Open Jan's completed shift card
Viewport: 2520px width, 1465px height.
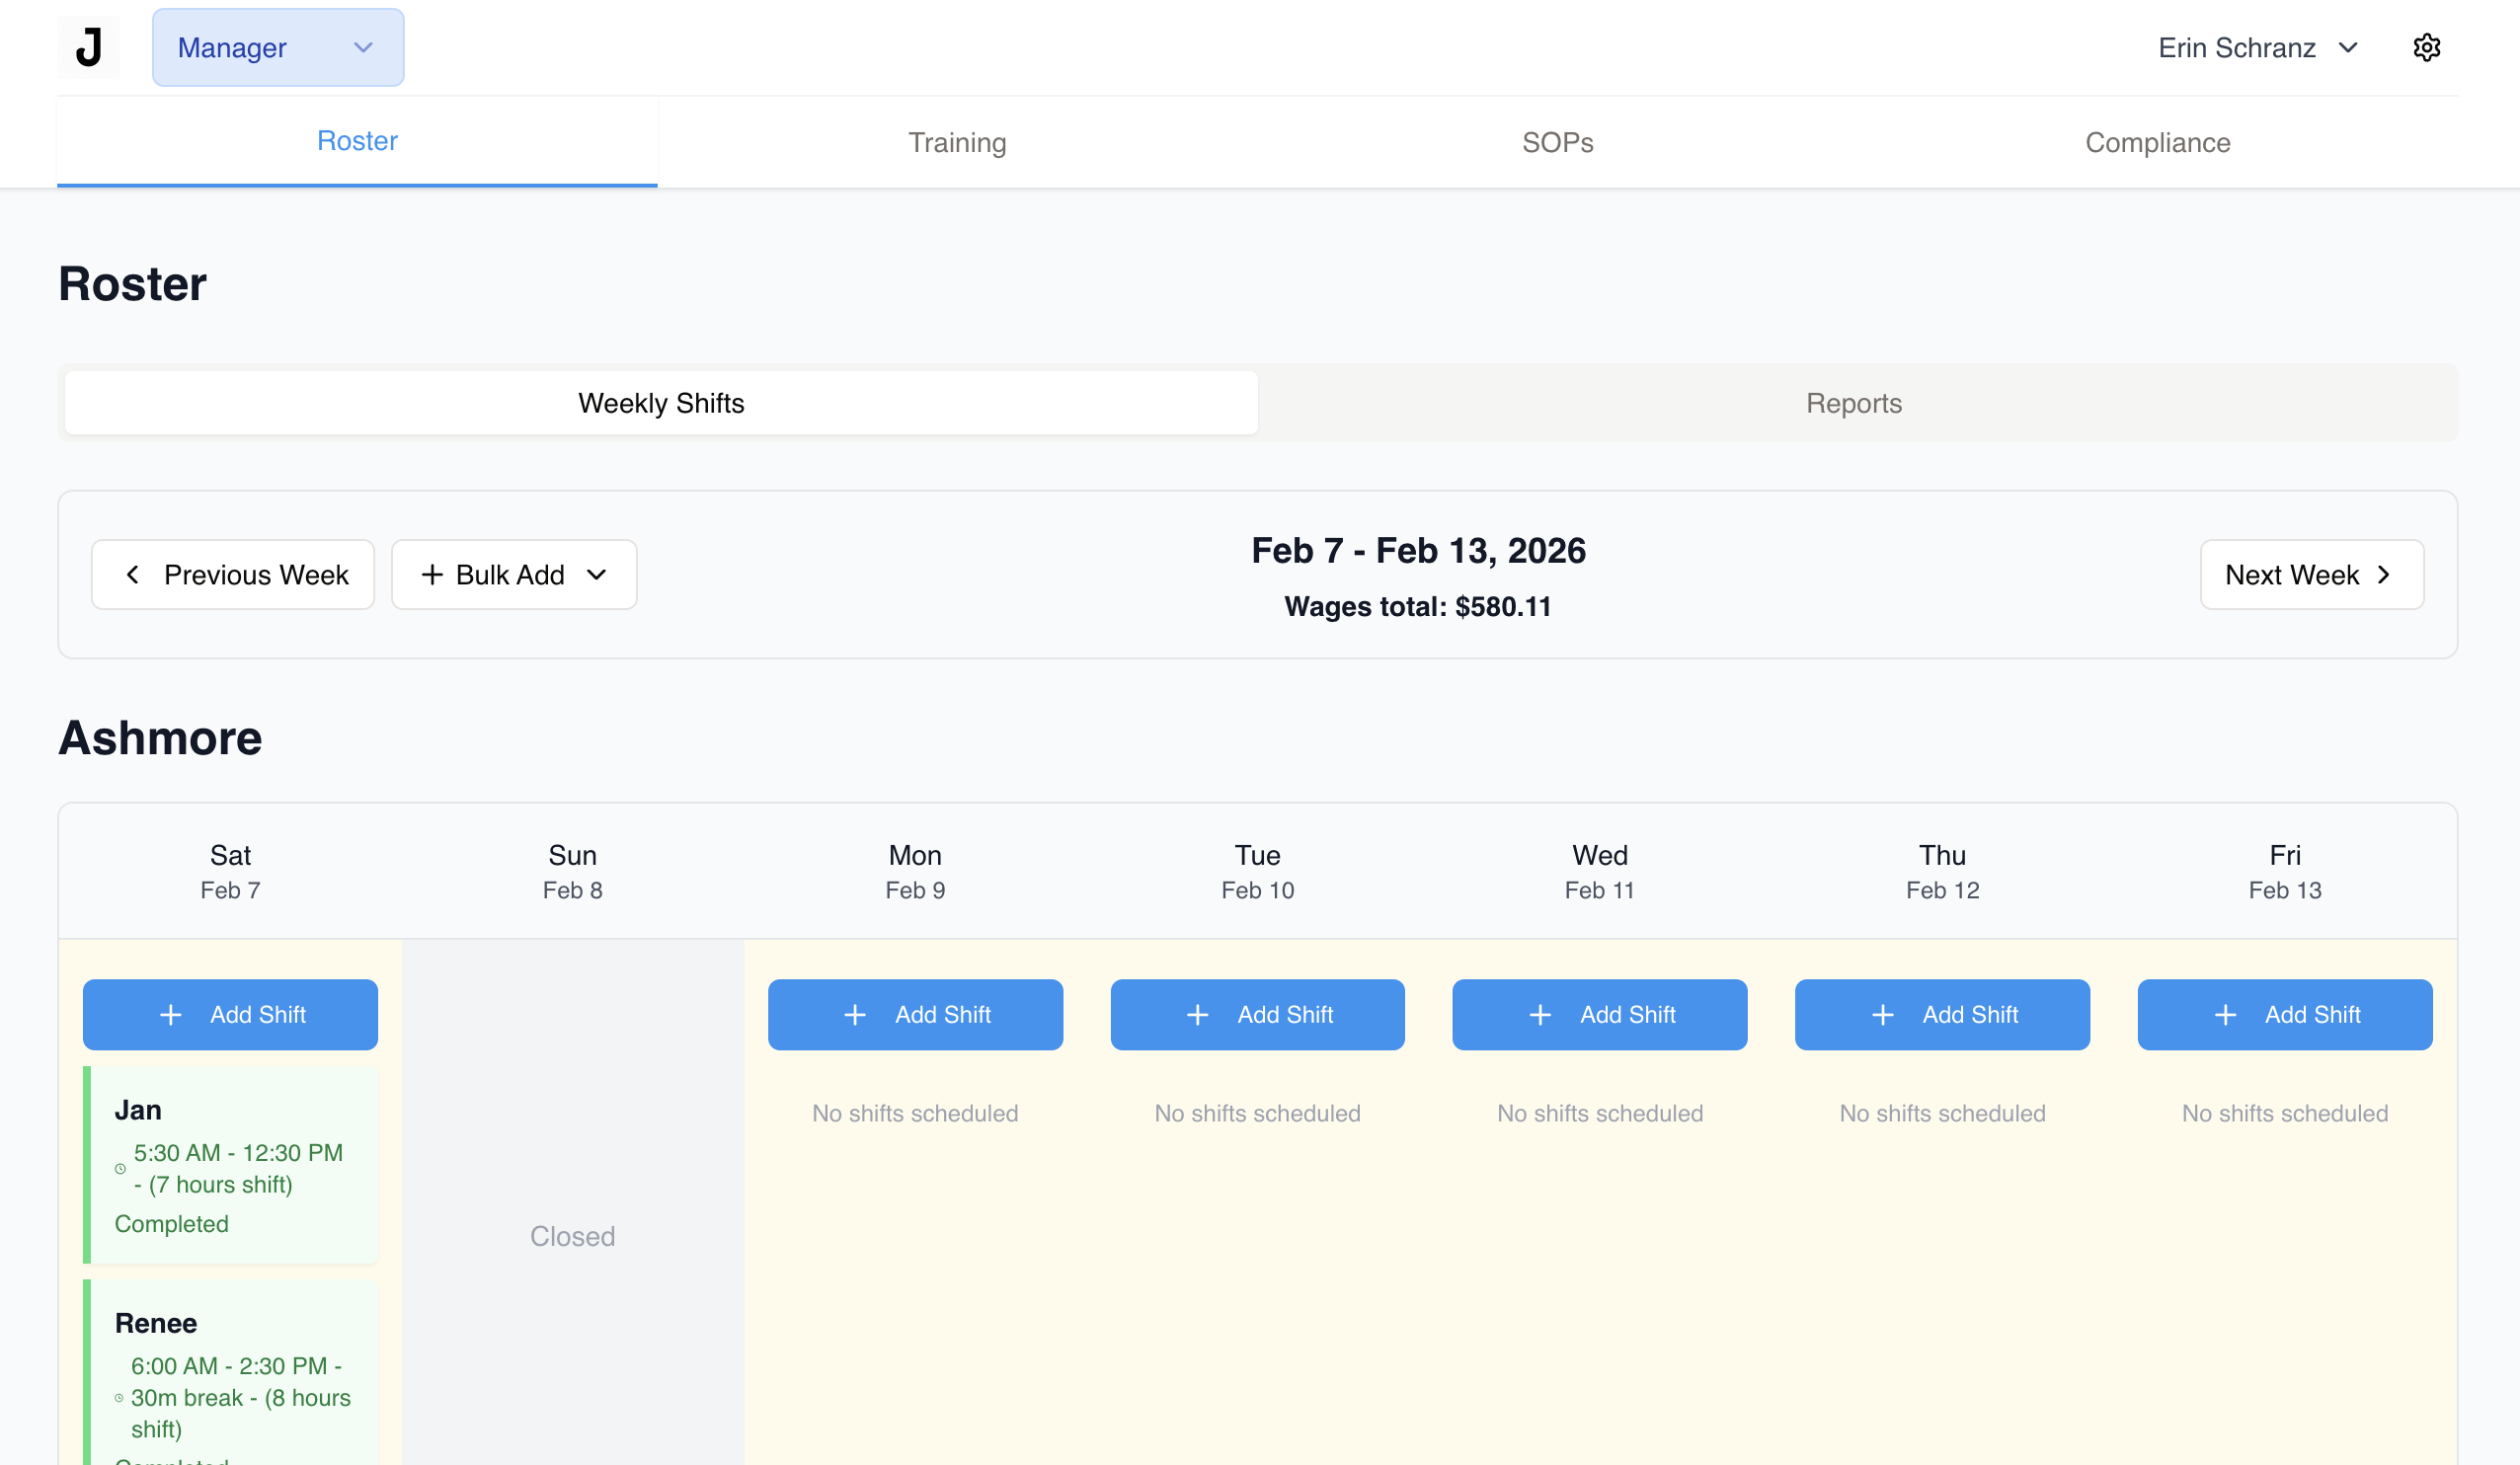(232, 1164)
